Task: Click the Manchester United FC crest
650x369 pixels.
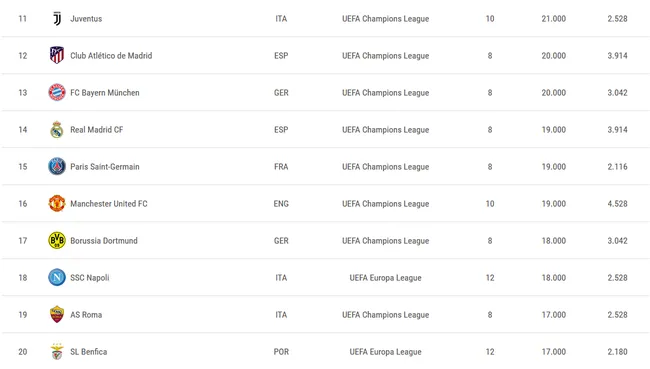Action: [57, 204]
